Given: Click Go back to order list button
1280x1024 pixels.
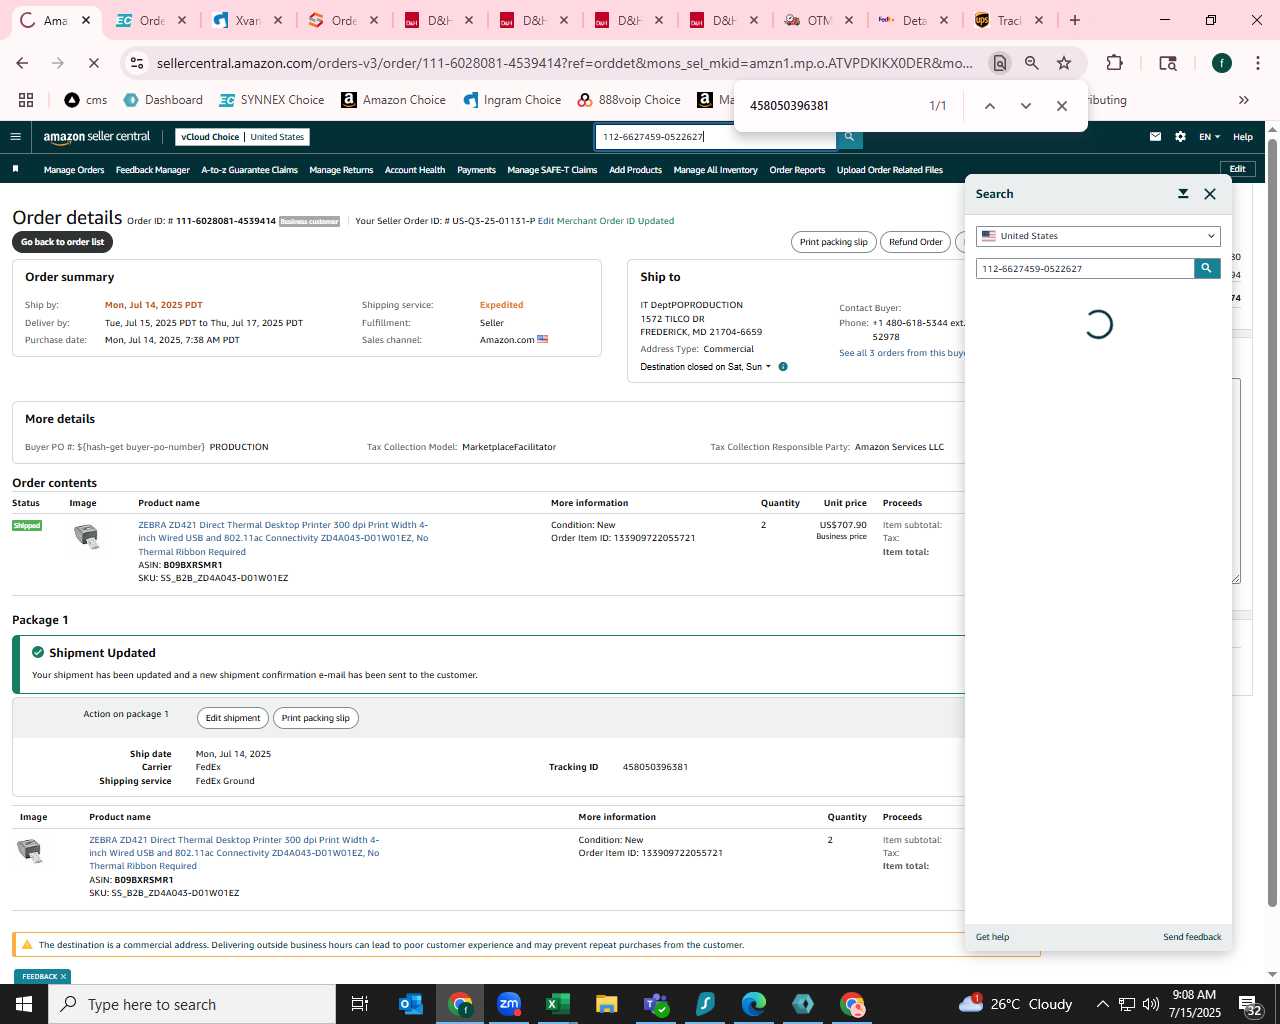Looking at the screenshot, I should click(x=63, y=242).
